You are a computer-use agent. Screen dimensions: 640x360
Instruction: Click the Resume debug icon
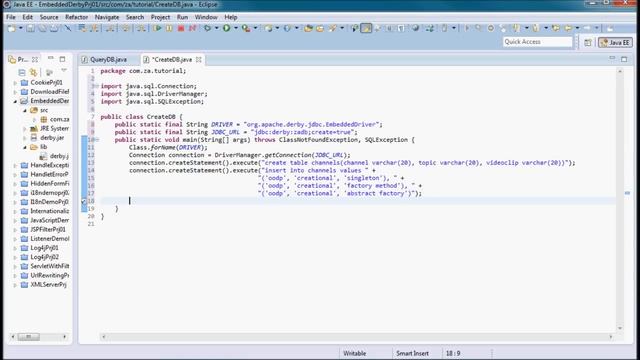pyautogui.click(x=157, y=28)
